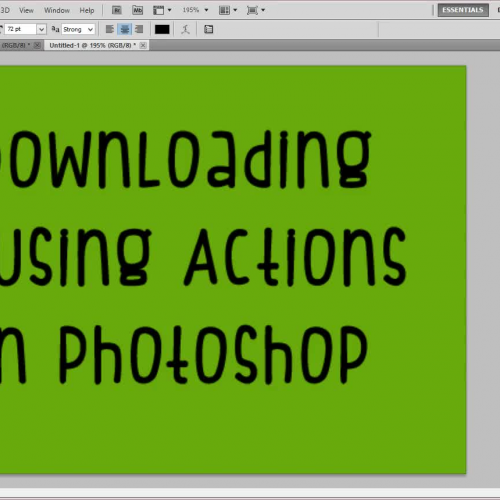Switch to the Untitled-1 @ 195% document tab
The height and width of the screenshot is (500, 500).
click(x=92, y=45)
